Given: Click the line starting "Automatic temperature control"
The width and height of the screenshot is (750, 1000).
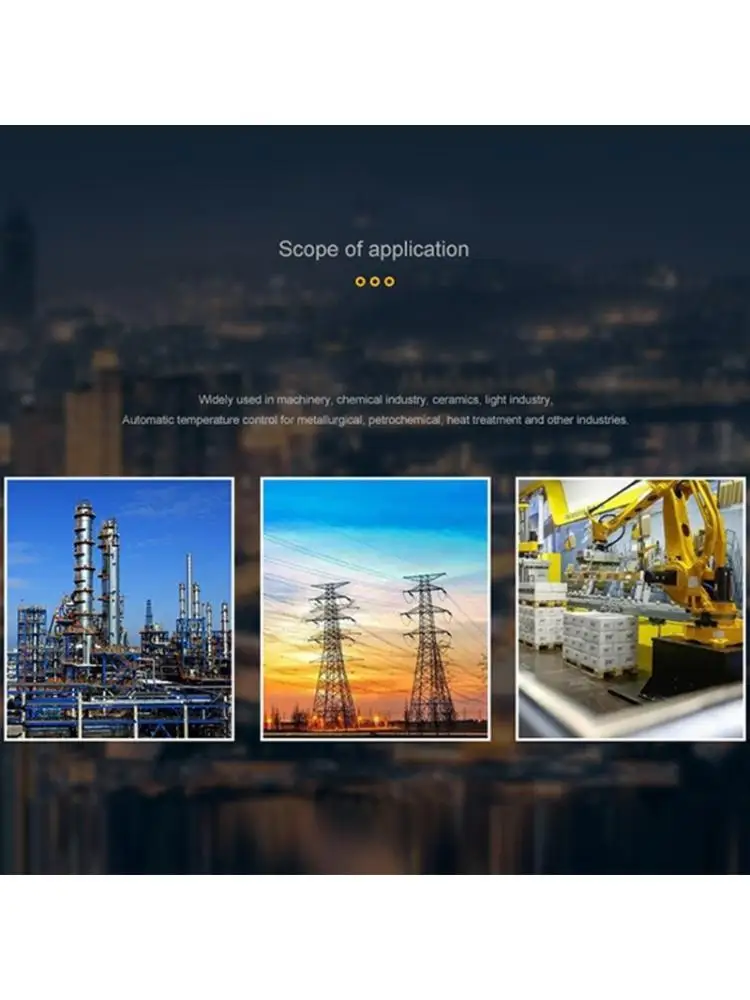Looking at the screenshot, I should [375, 420].
